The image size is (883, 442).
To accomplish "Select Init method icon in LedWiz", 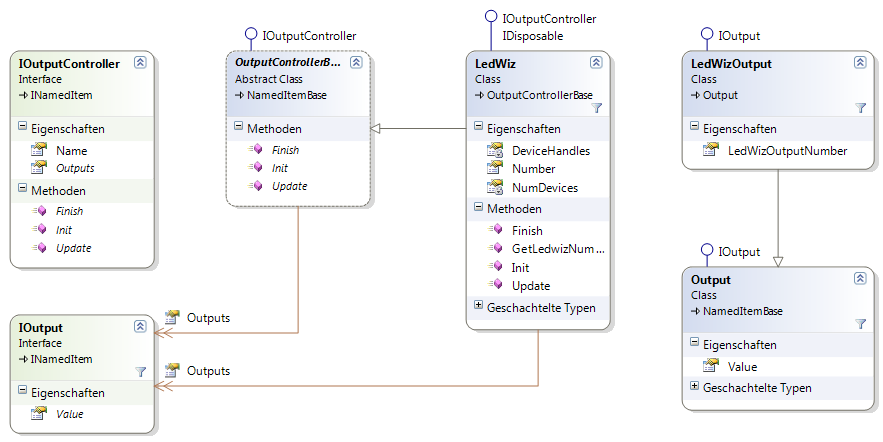I will coord(496,266).
